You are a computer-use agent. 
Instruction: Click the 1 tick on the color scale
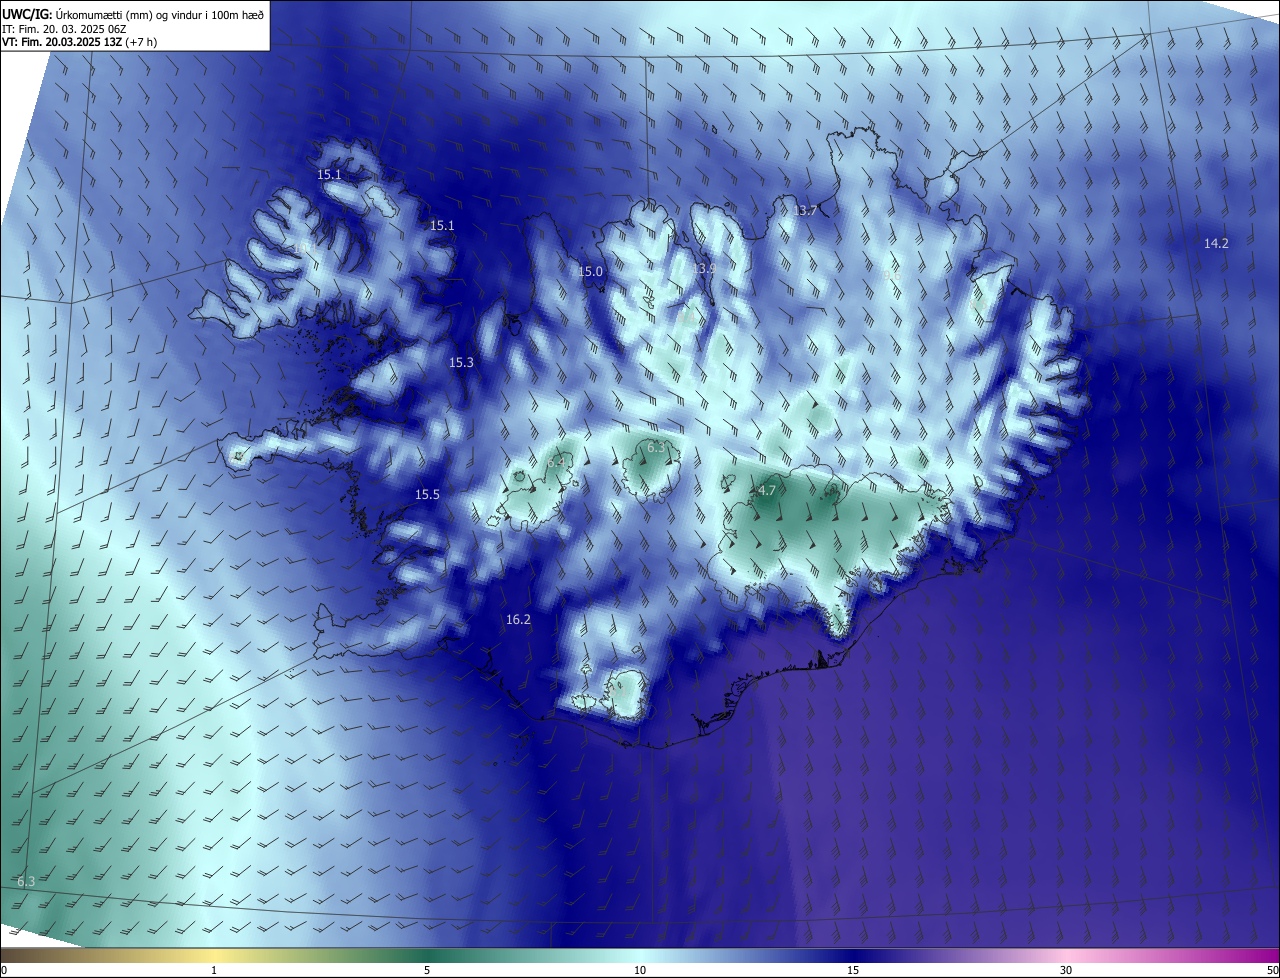coord(214,970)
